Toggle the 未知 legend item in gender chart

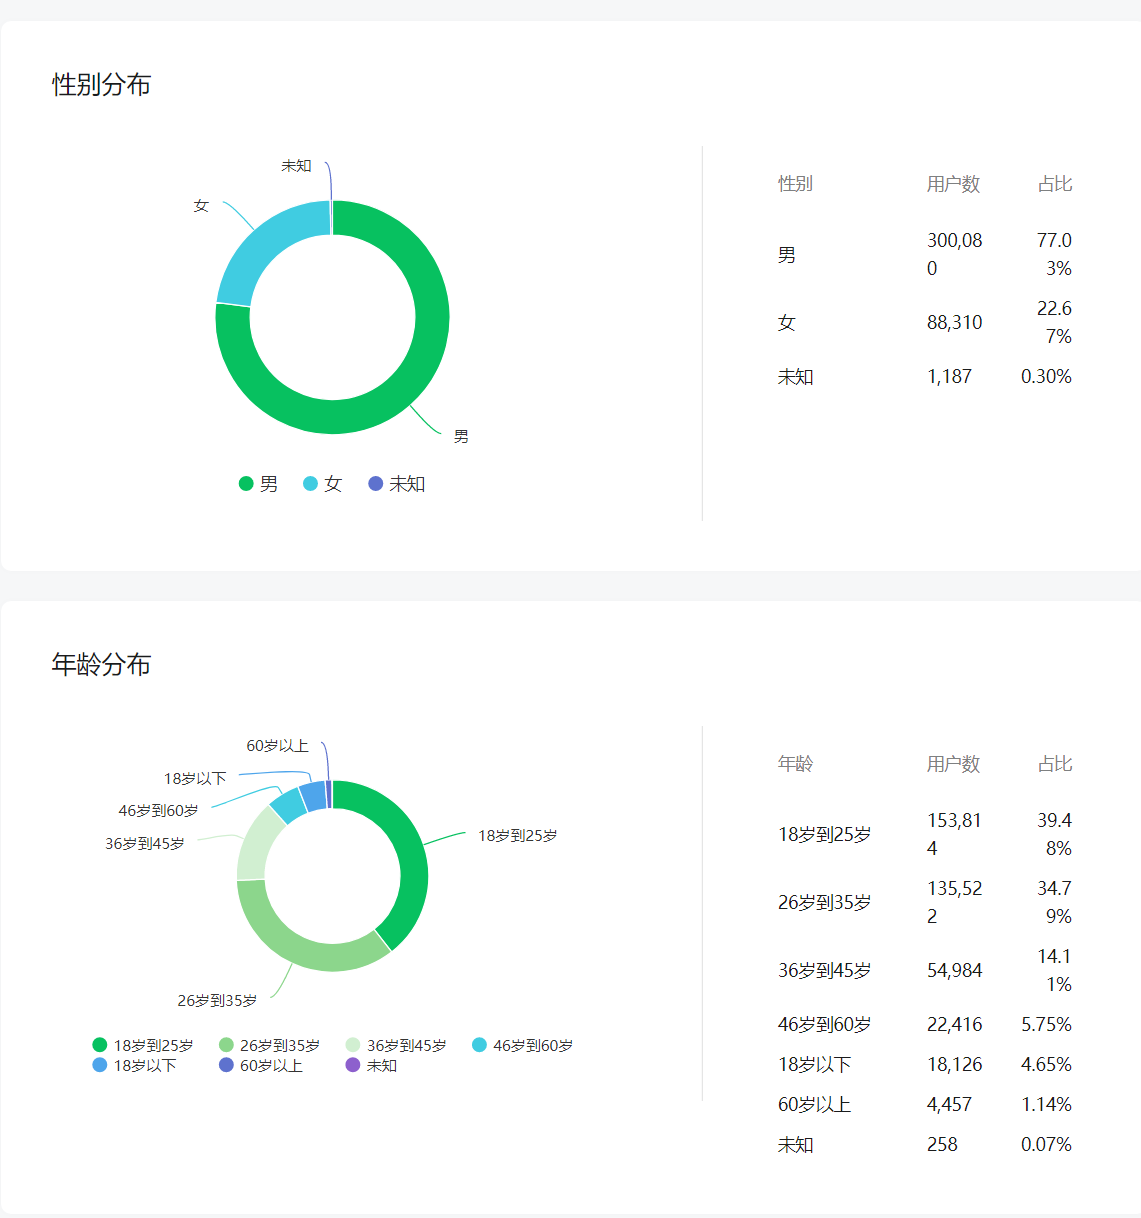coord(397,484)
